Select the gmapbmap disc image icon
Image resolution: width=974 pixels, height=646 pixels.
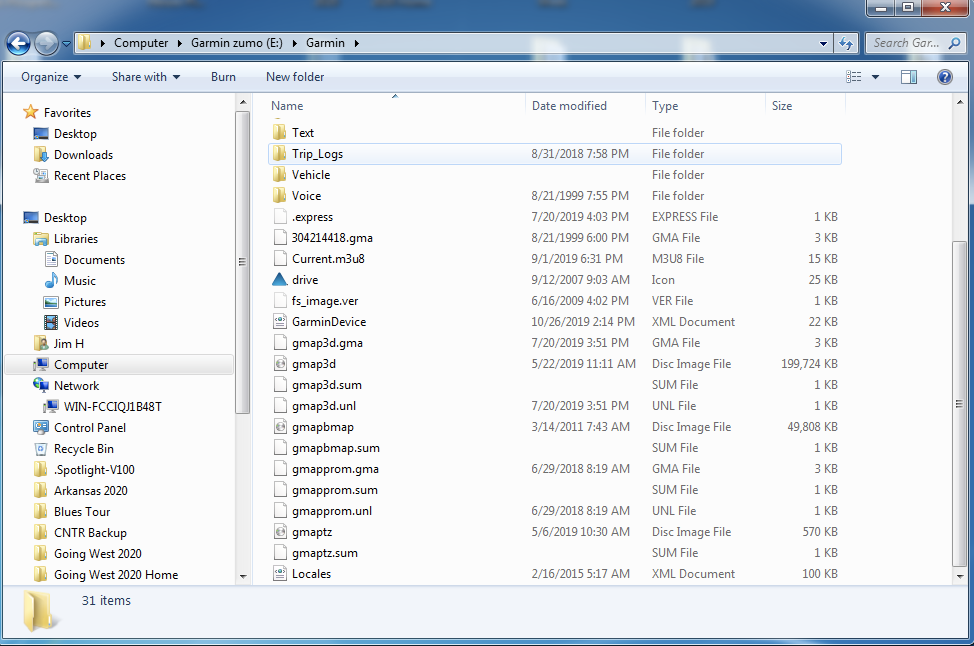(x=280, y=427)
